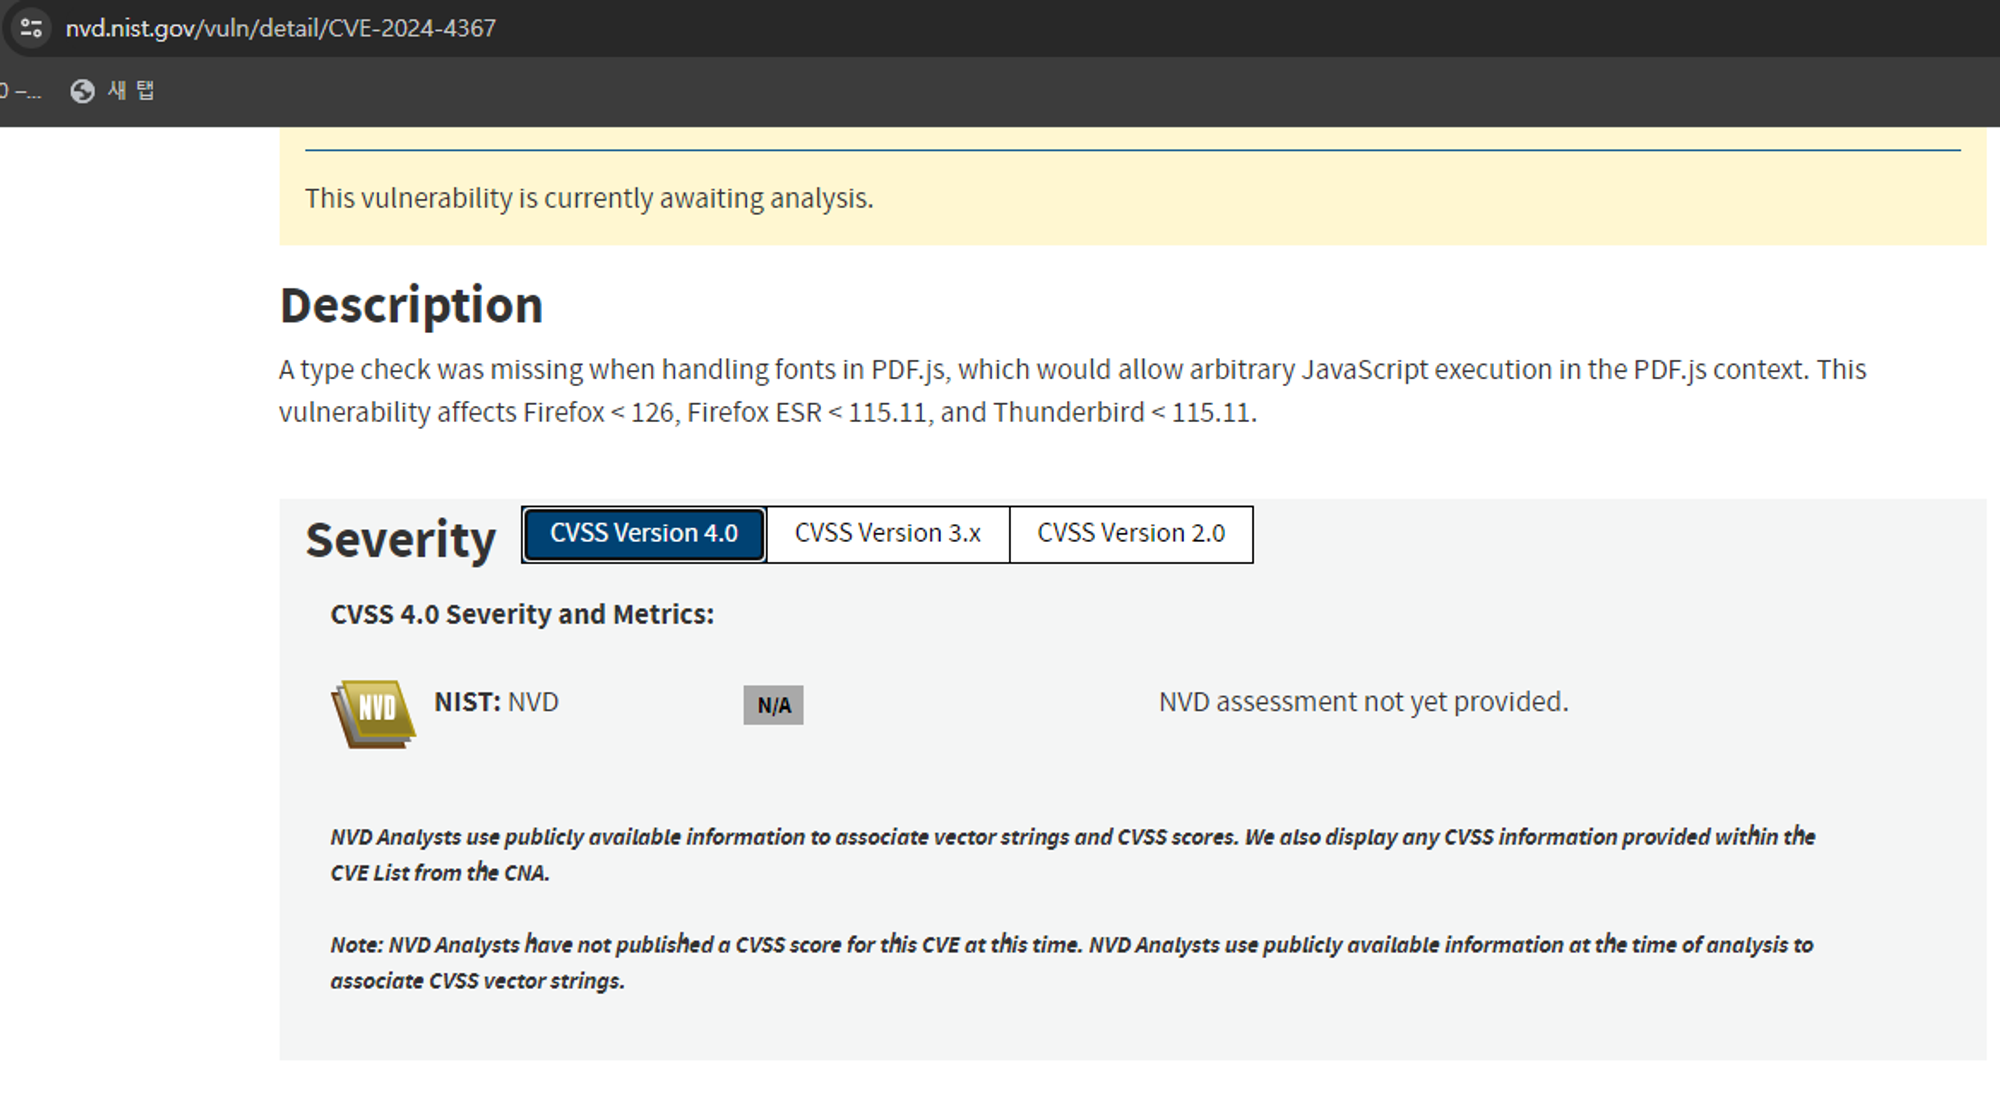Click 'CVSS 4.0 Severity and Metrics' label
2000x1103 pixels.
(x=522, y=614)
